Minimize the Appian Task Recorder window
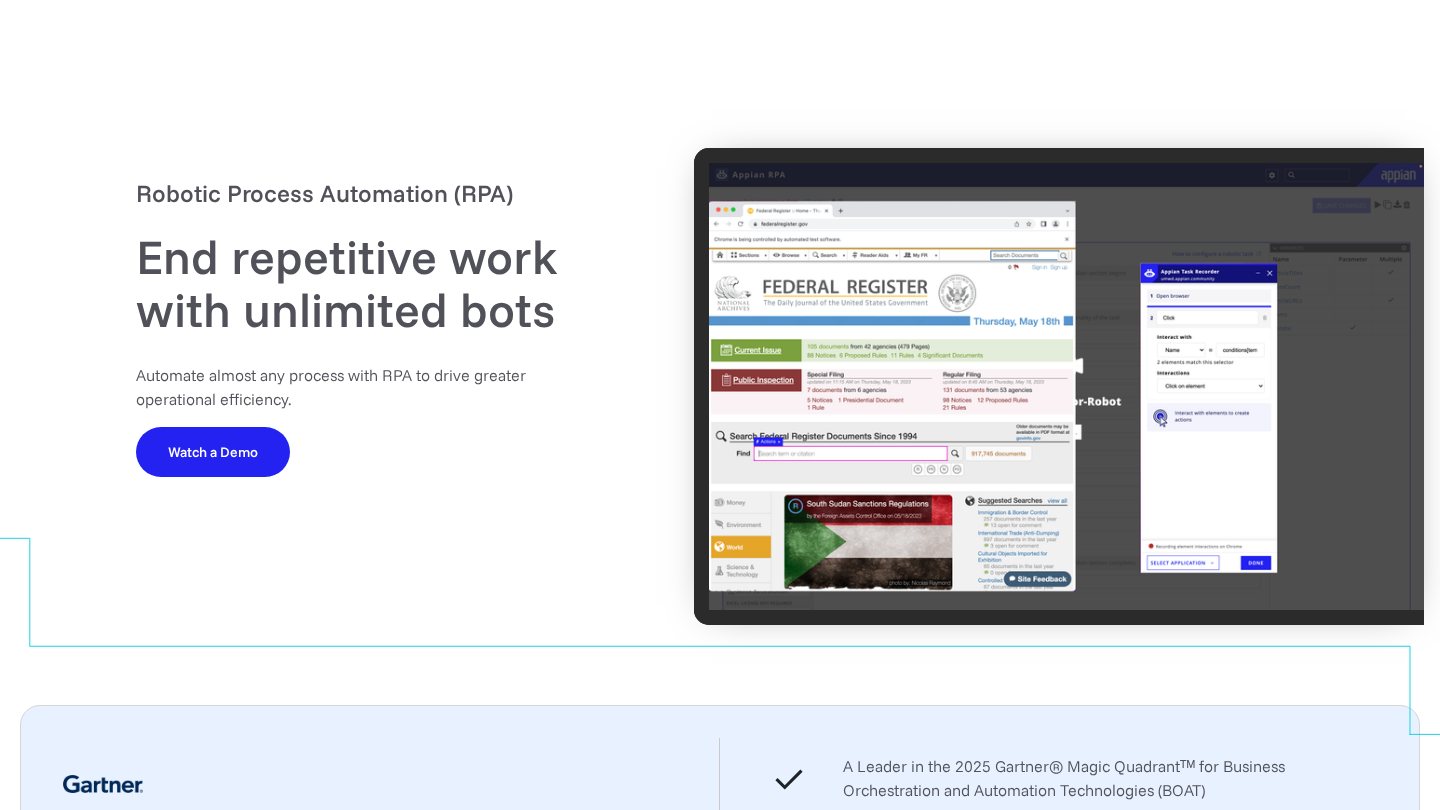The image size is (1440, 810). click(1258, 273)
